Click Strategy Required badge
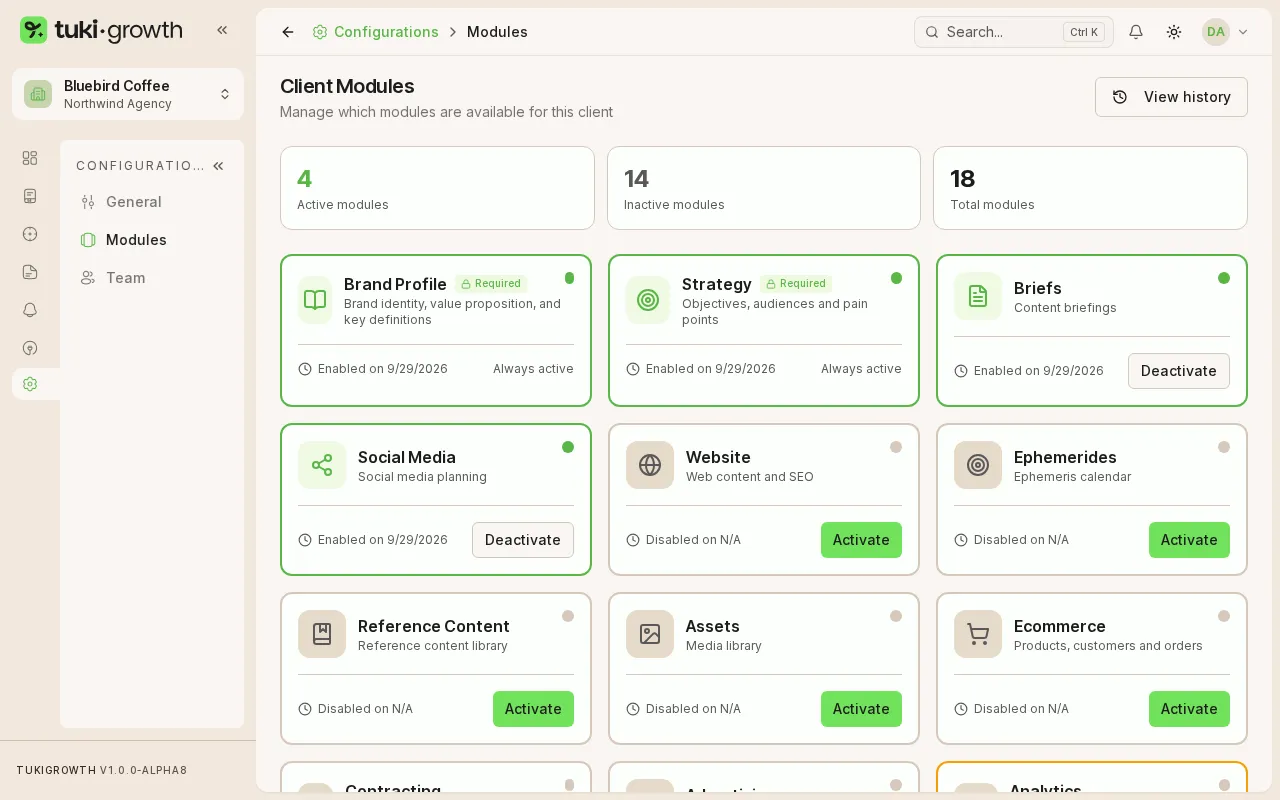1280x800 pixels. (x=796, y=284)
